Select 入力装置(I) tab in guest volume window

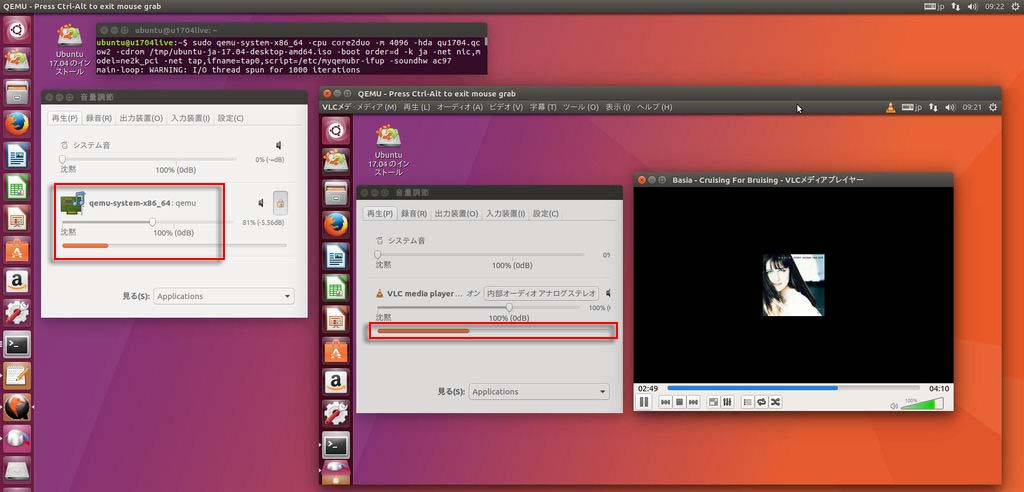click(506, 214)
